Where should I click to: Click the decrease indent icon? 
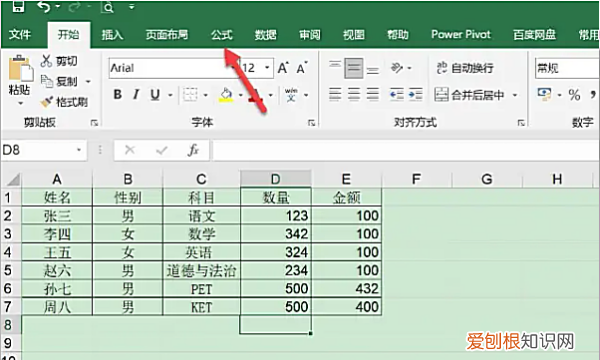396,94
